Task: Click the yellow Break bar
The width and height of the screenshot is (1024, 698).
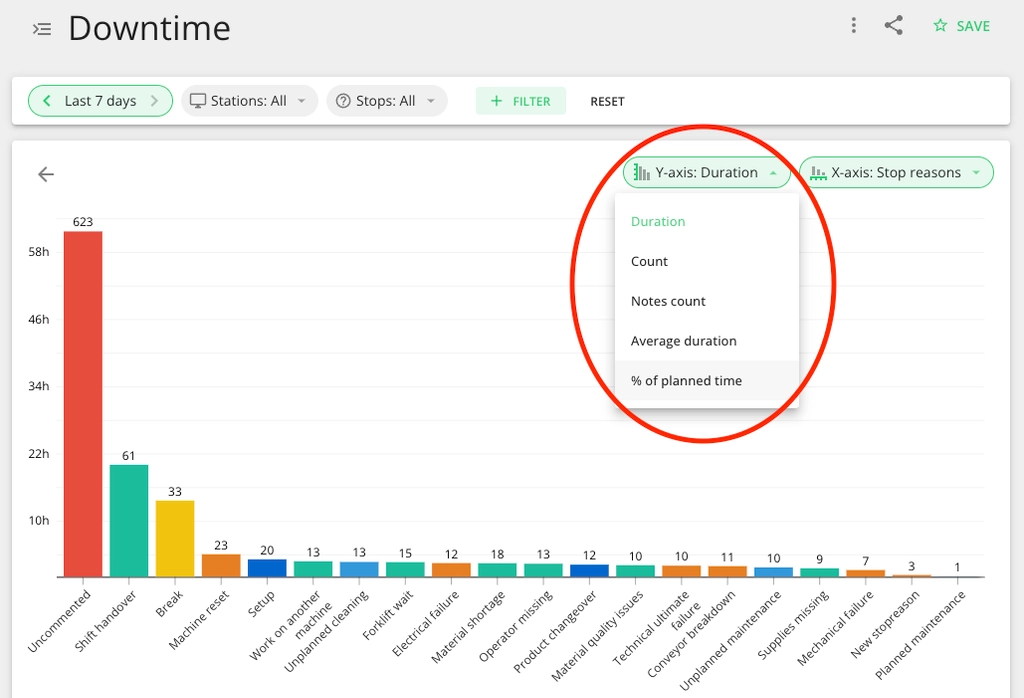Action: point(175,539)
